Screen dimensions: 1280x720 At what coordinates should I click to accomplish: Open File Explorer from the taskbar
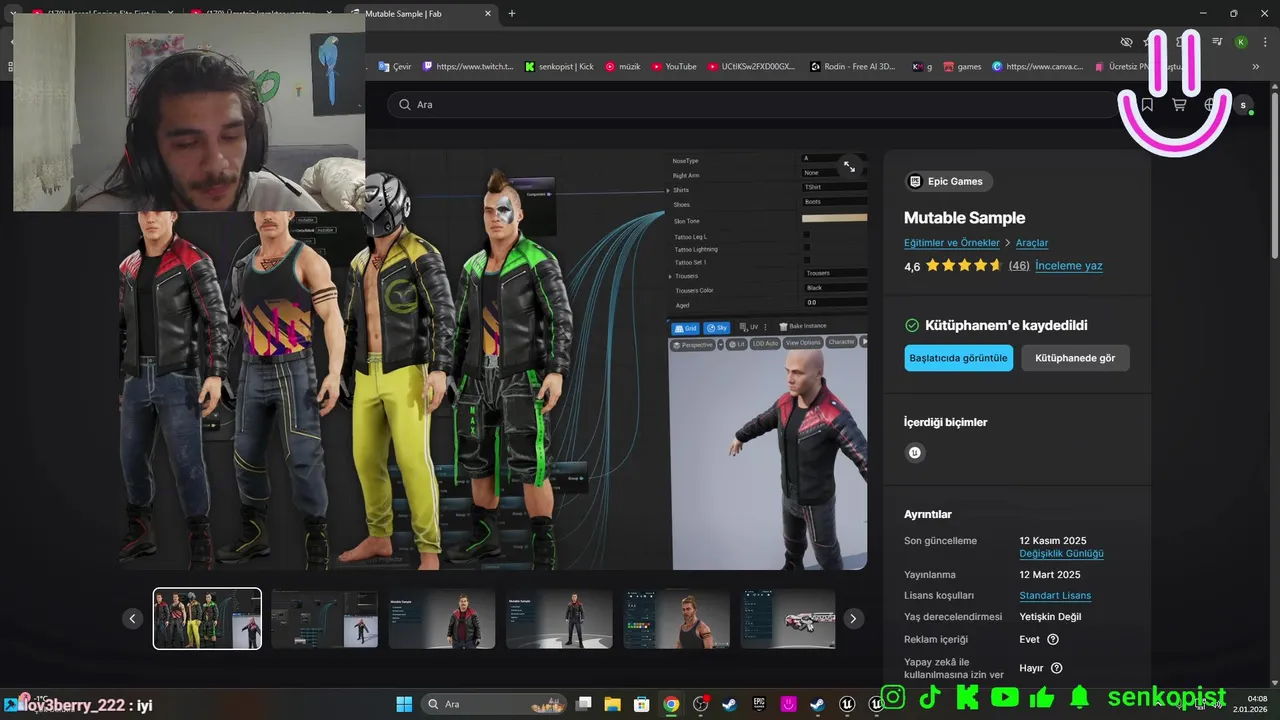pos(613,704)
